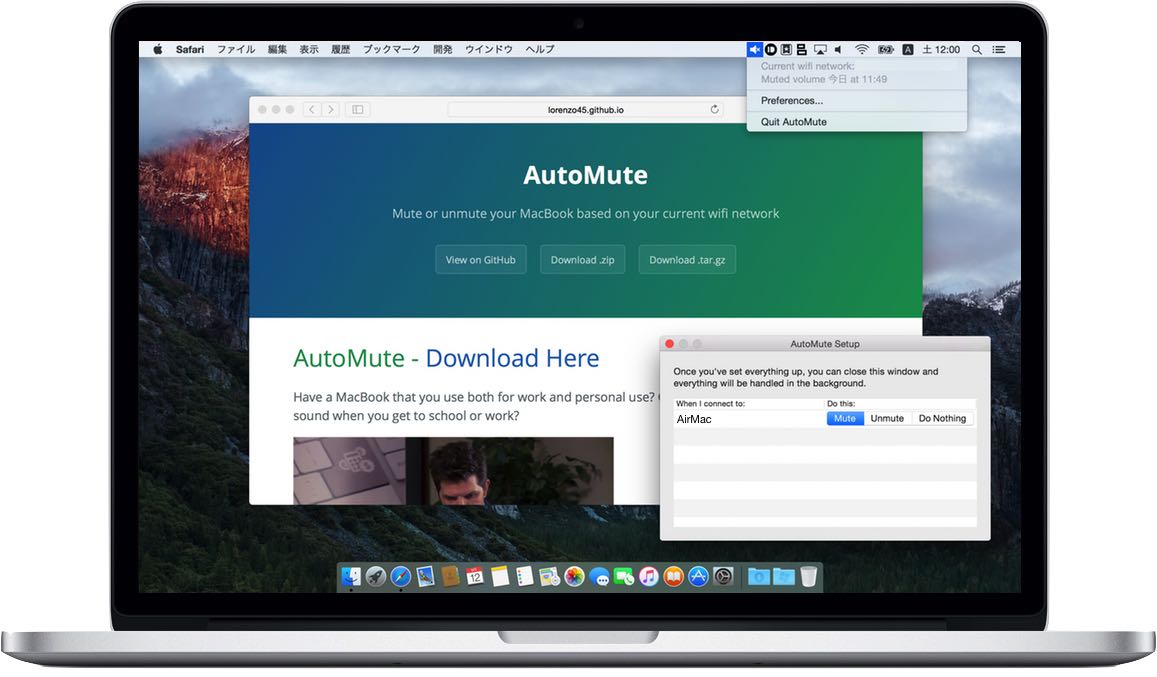Viewport: 1157px width, 677px height.
Task: Choose Preferences... in AutoMute menu
Action: pyautogui.click(x=856, y=100)
